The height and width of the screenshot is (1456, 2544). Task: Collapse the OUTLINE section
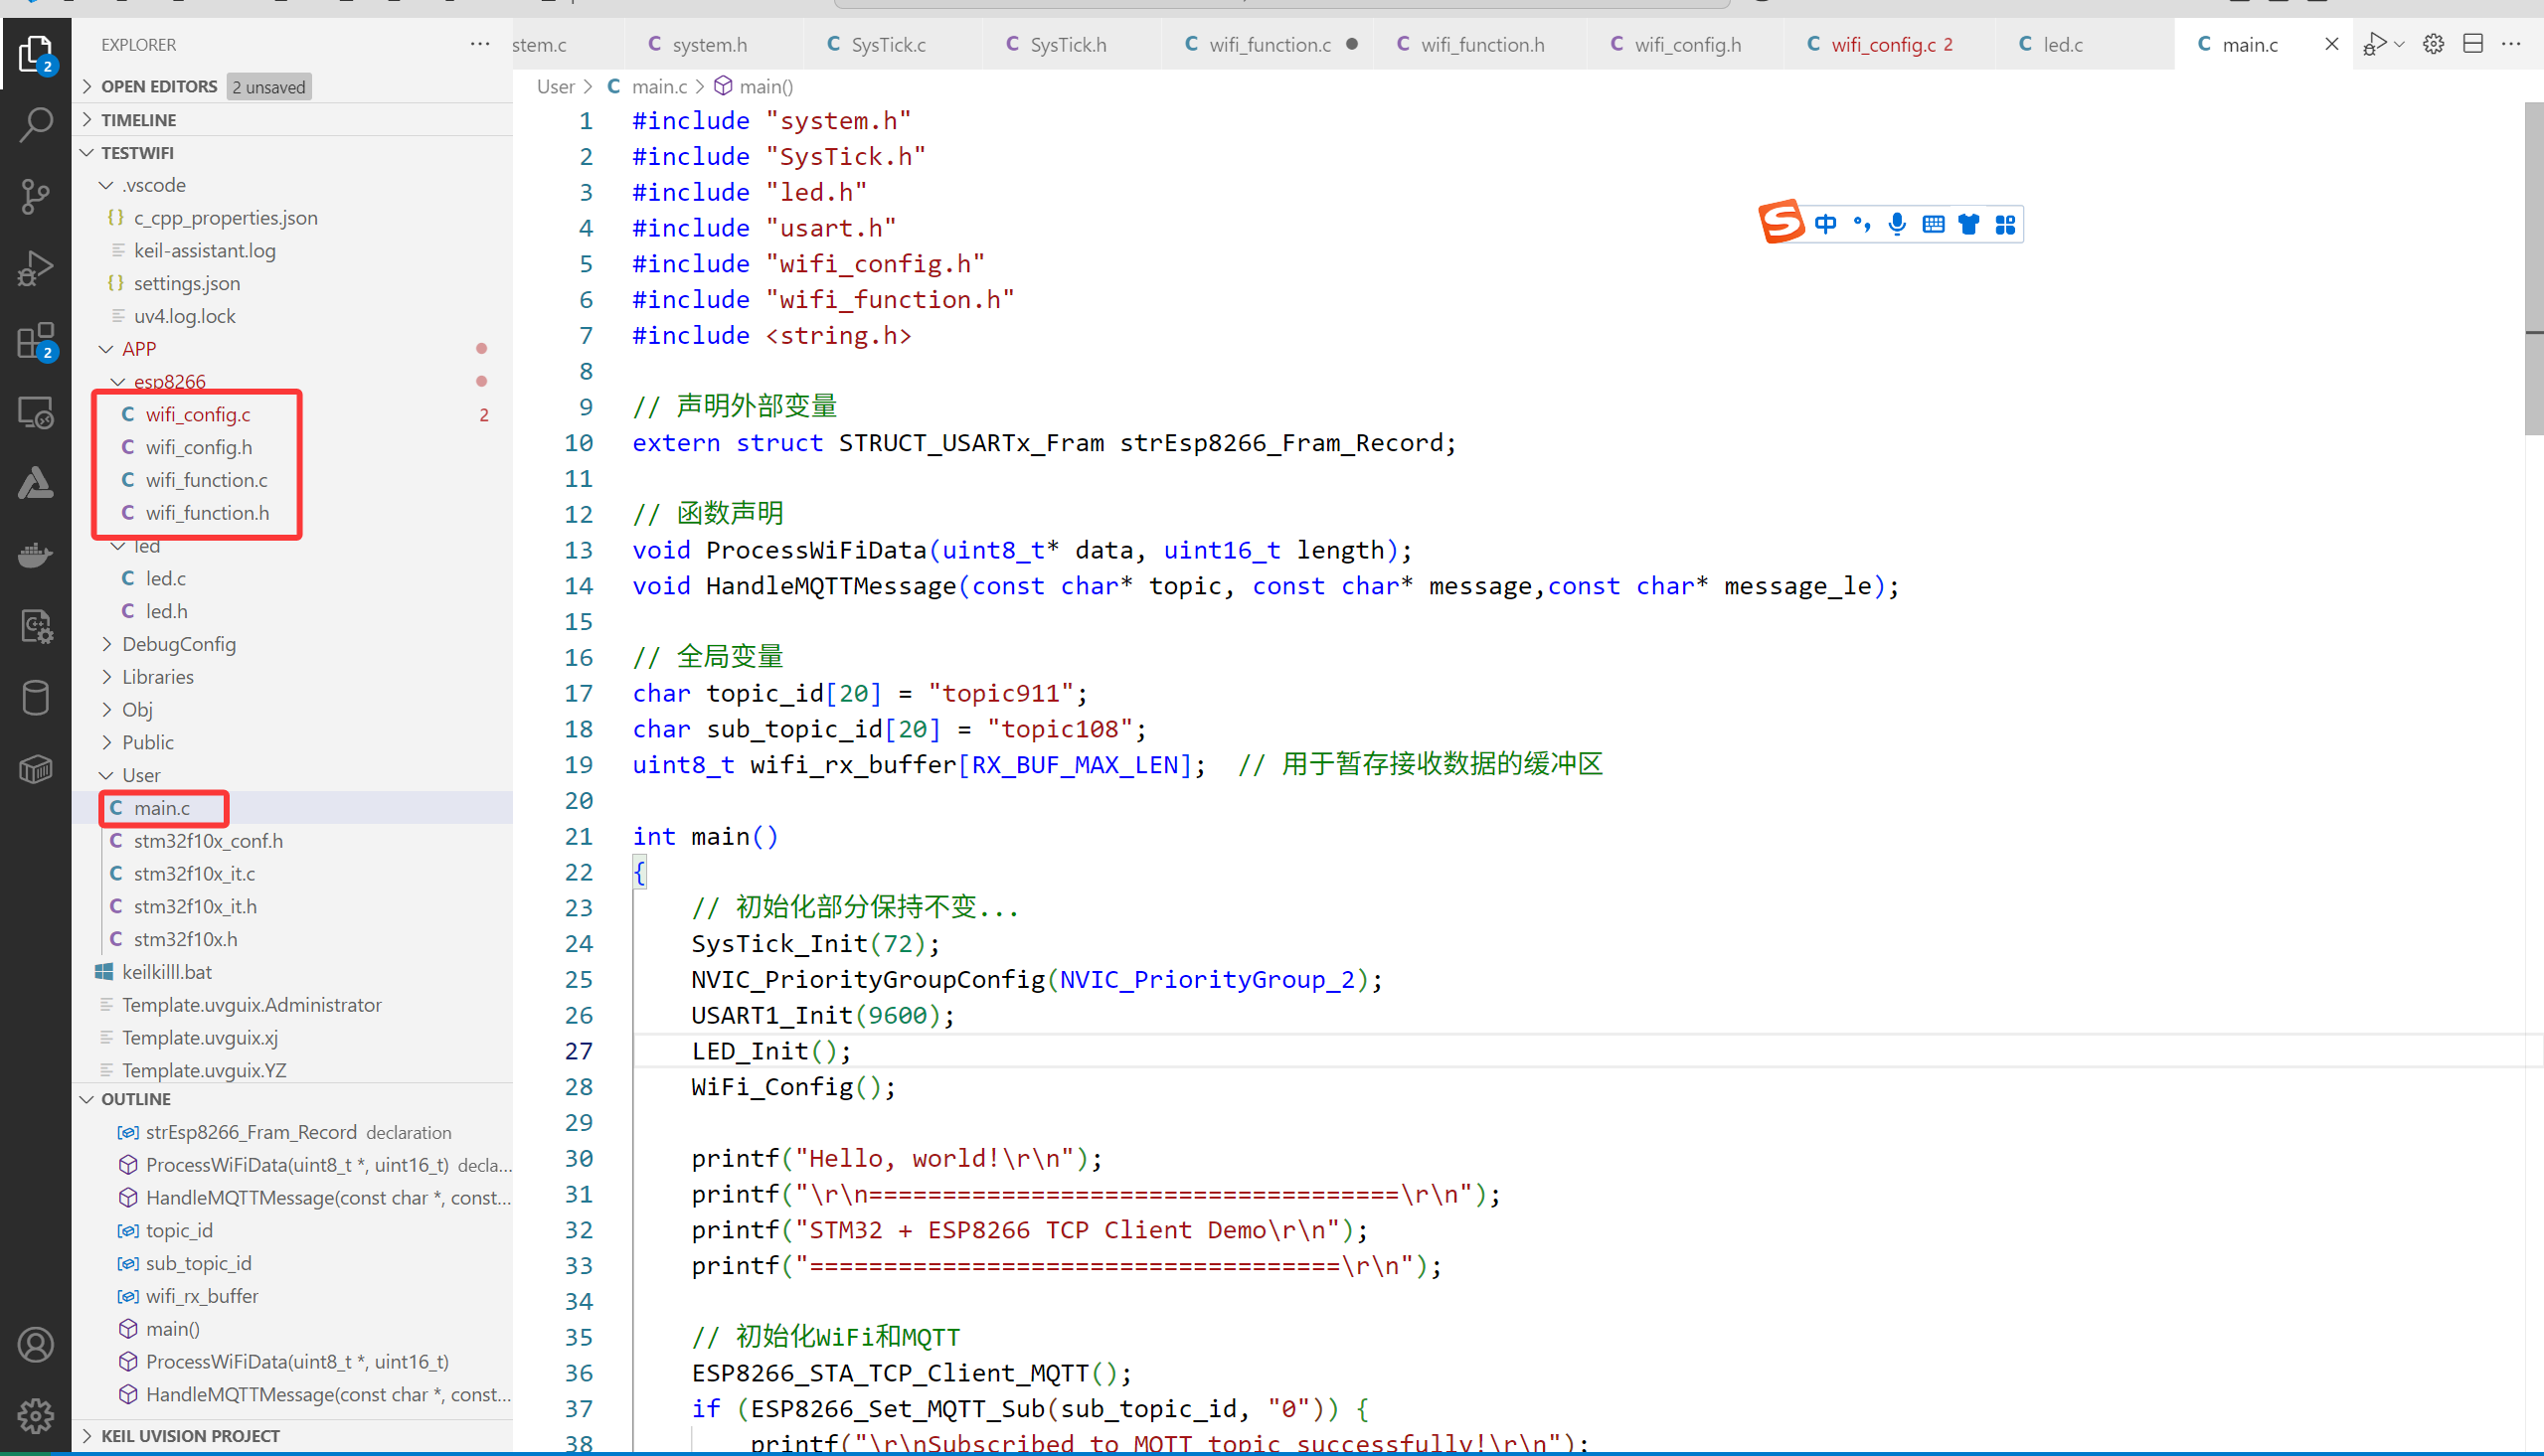pos(136,1099)
